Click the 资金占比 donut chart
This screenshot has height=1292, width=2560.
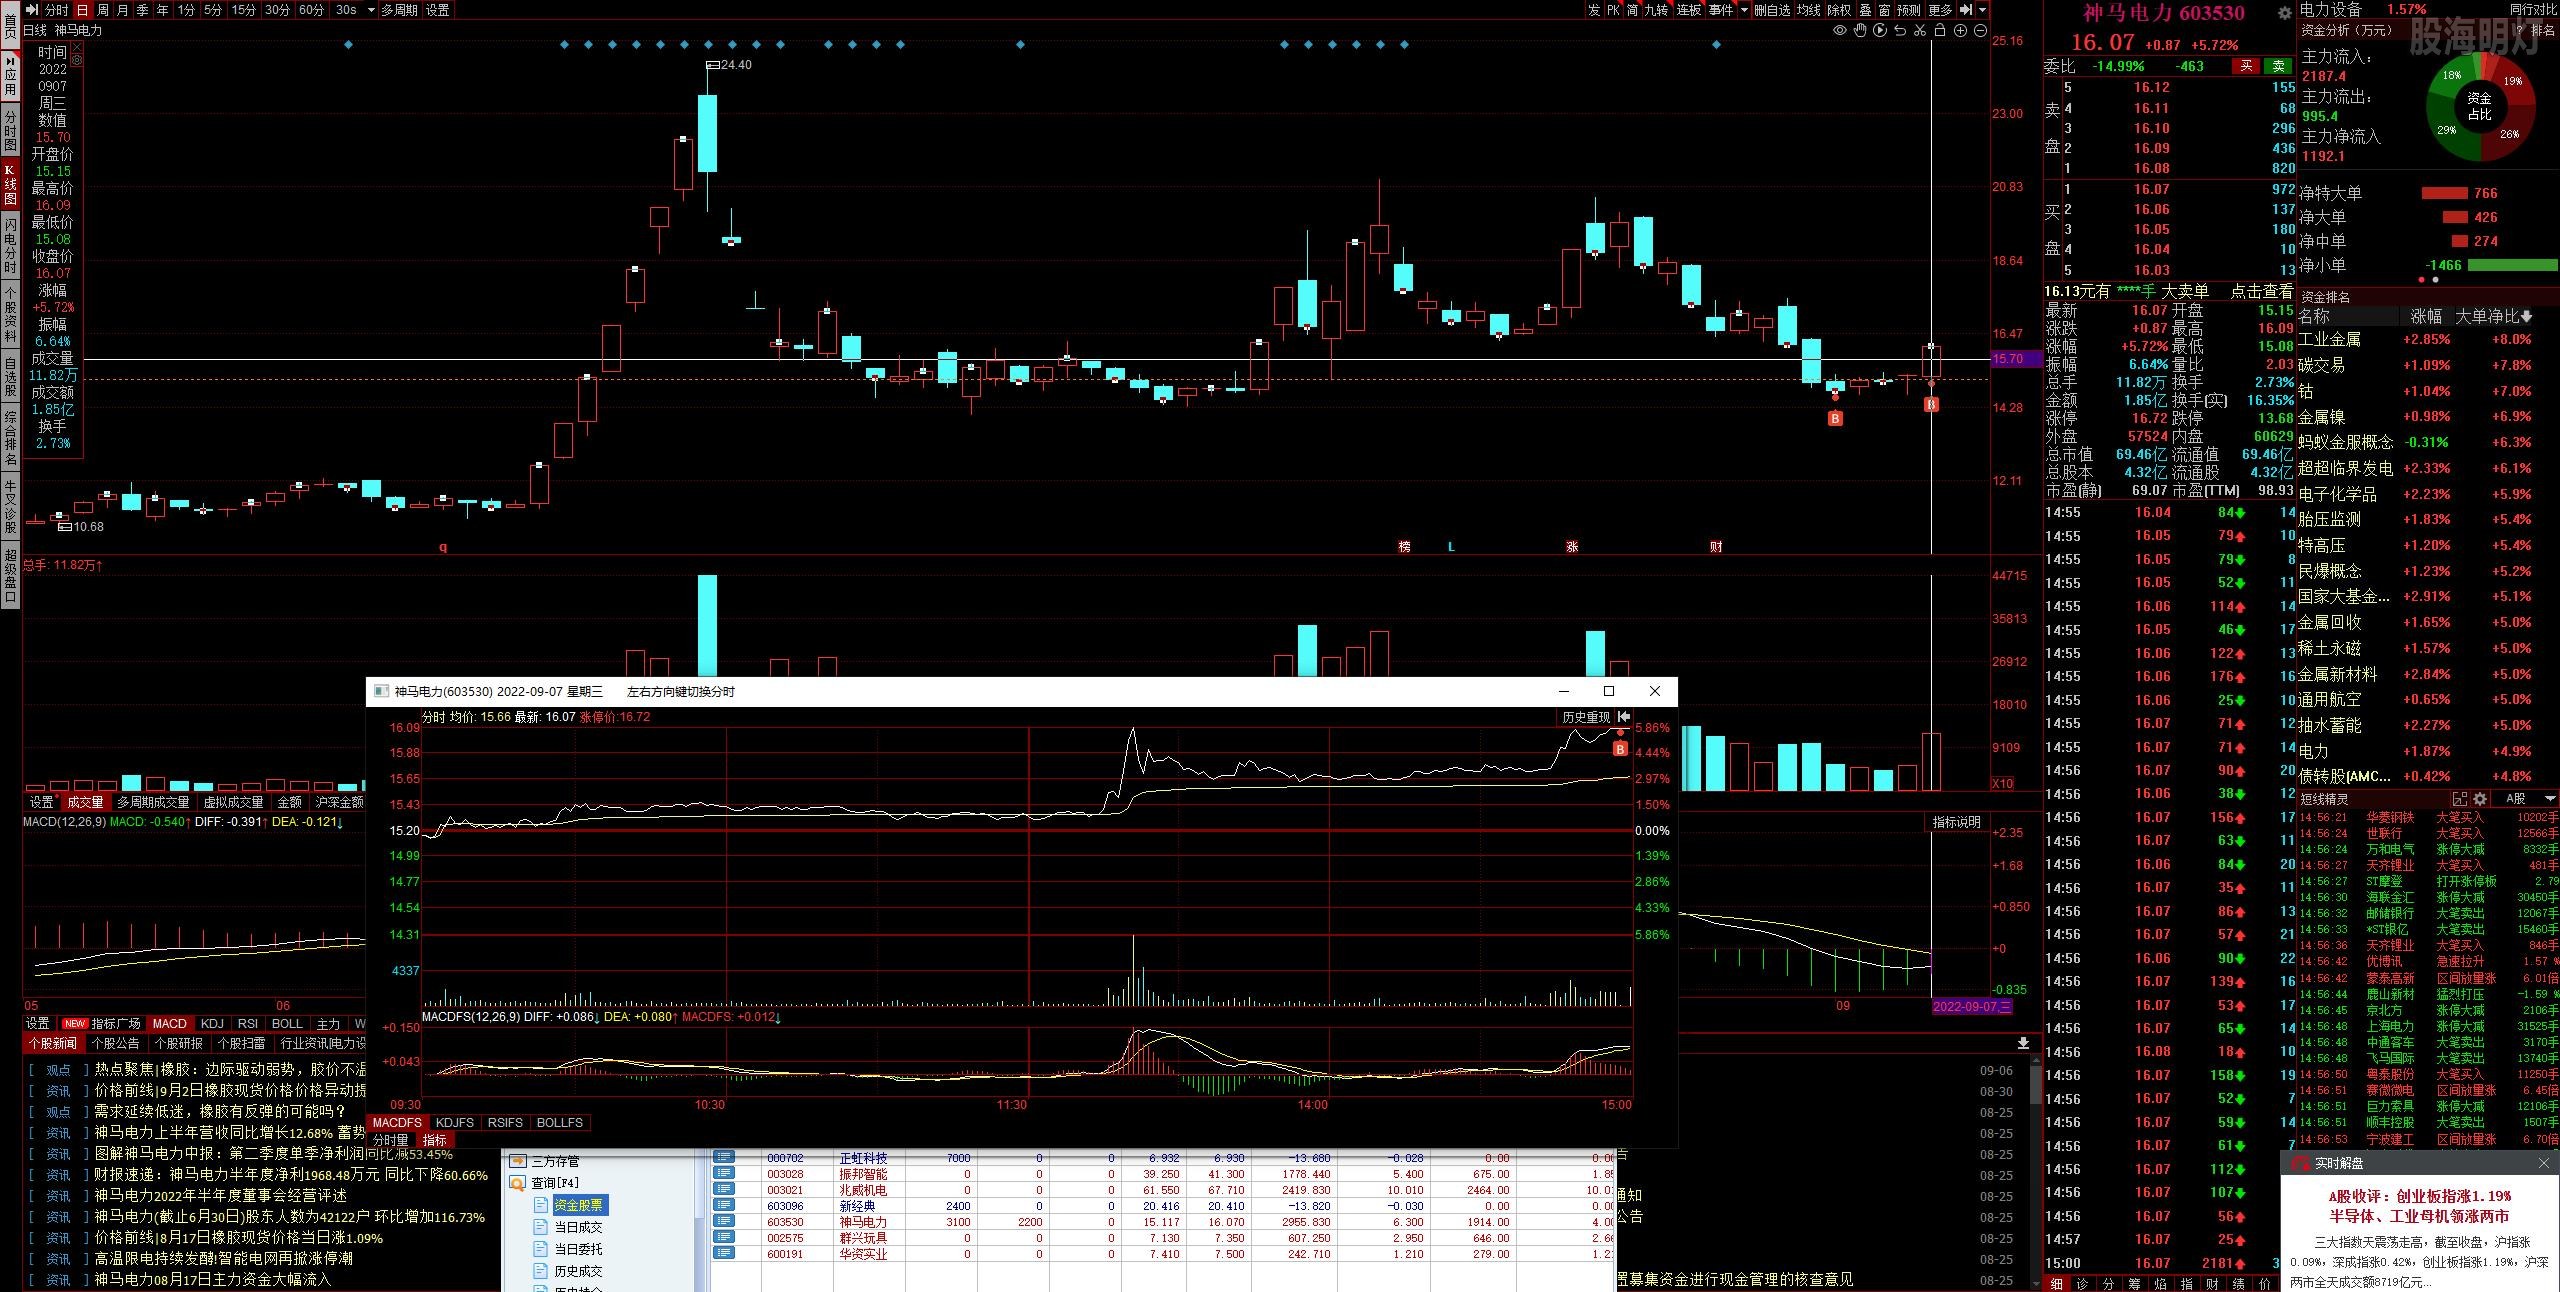coord(2479,106)
